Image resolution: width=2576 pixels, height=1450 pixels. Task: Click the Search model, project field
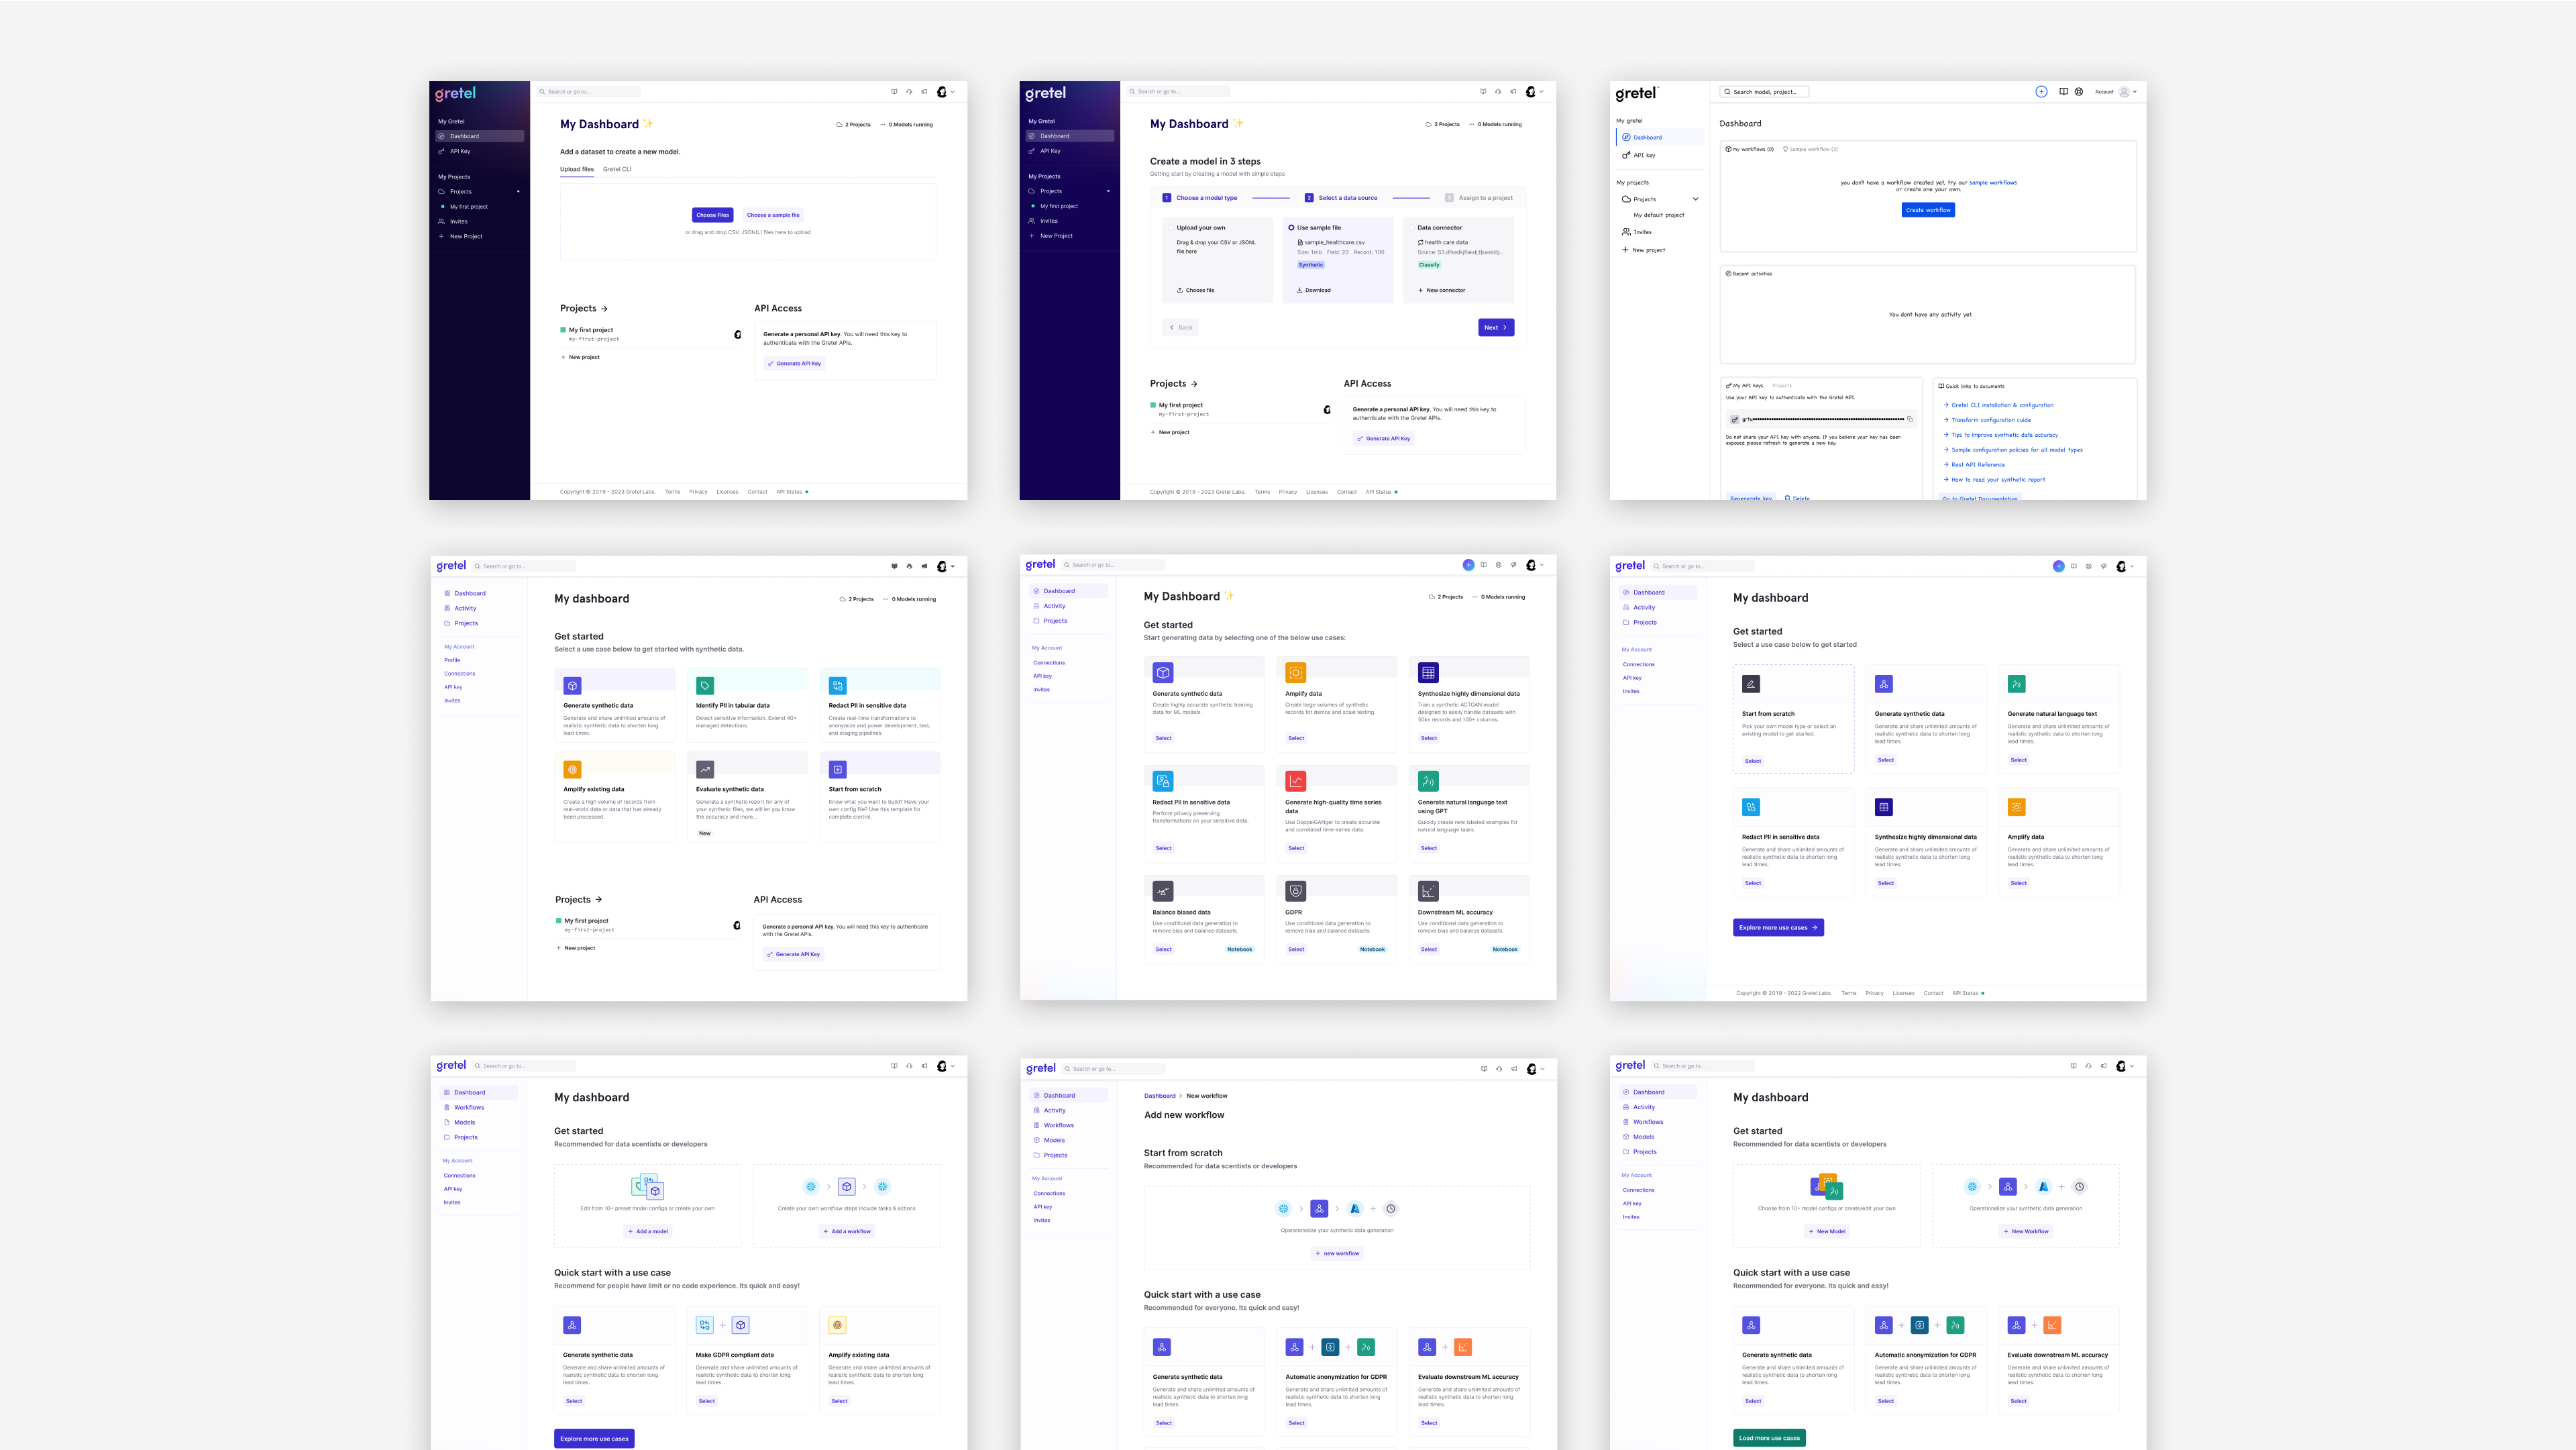[x=1764, y=92]
